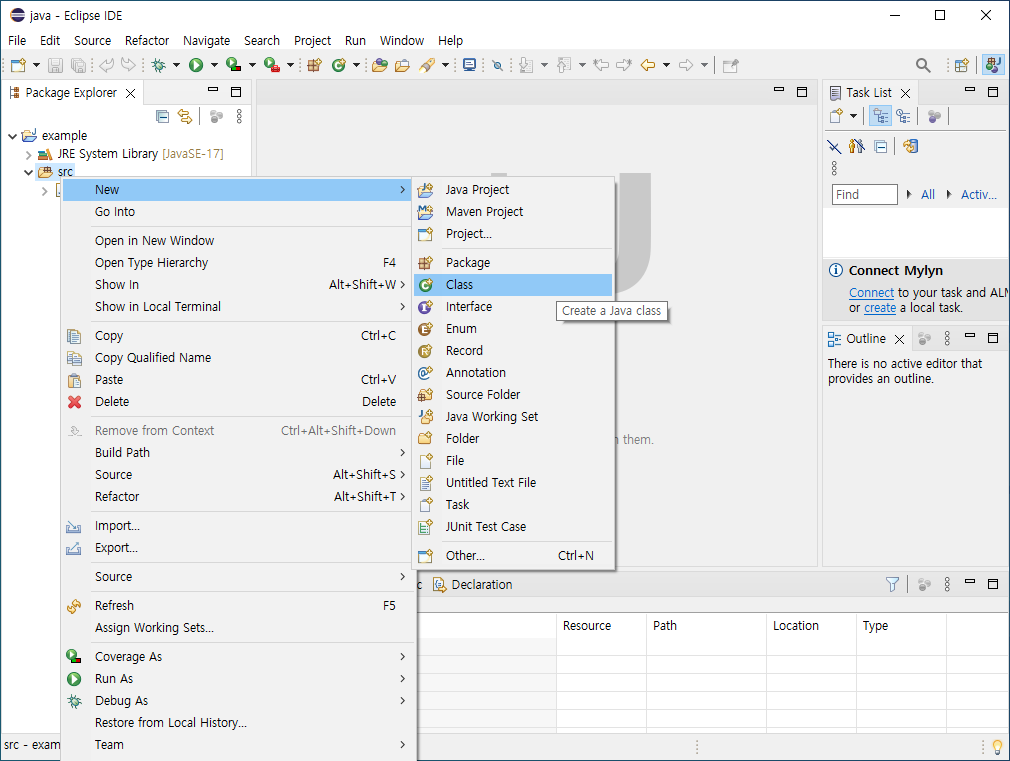This screenshot has height=761, width=1010.
Task: Click the New Task icon in Task List
Action: click(836, 117)
